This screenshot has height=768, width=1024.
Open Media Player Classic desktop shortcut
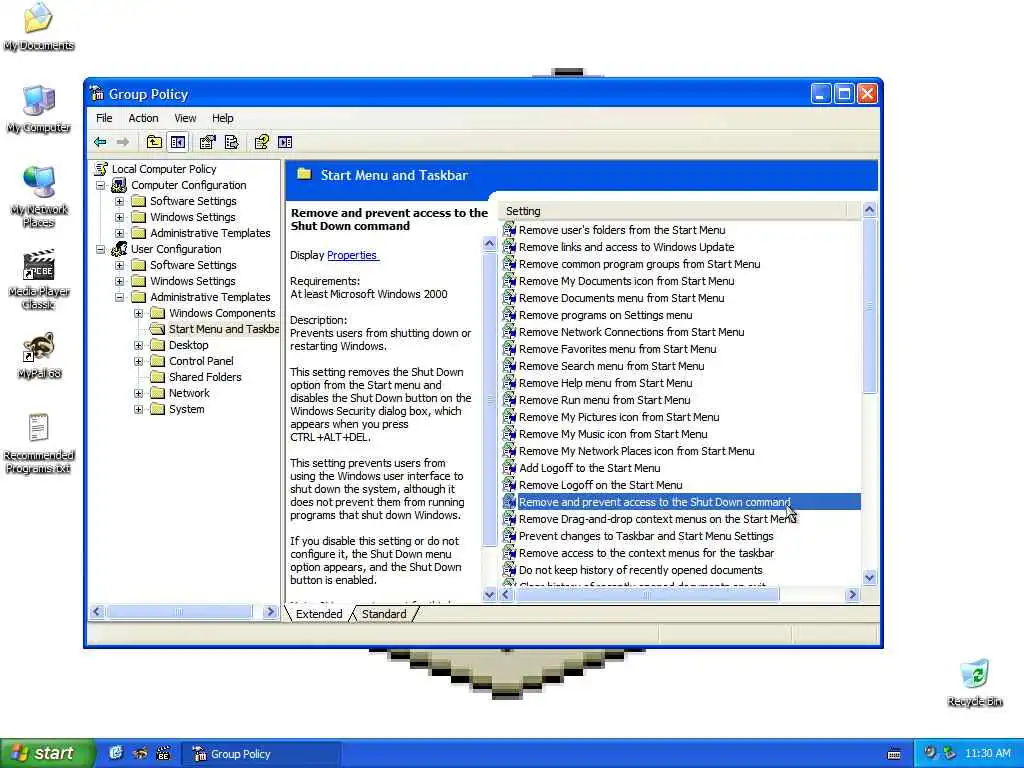coord(39,264)
